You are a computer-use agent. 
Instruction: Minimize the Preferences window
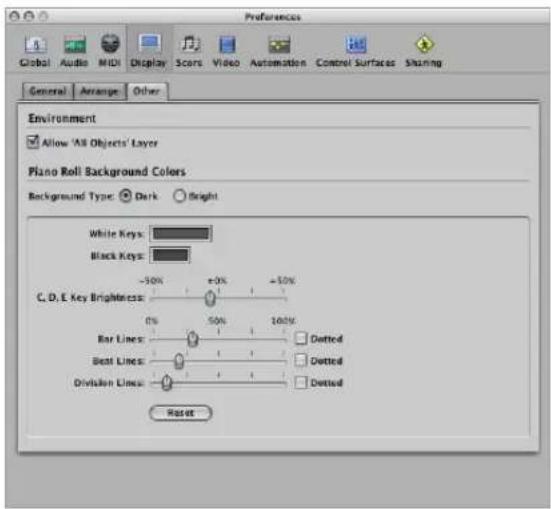click(x=29, y=16)
